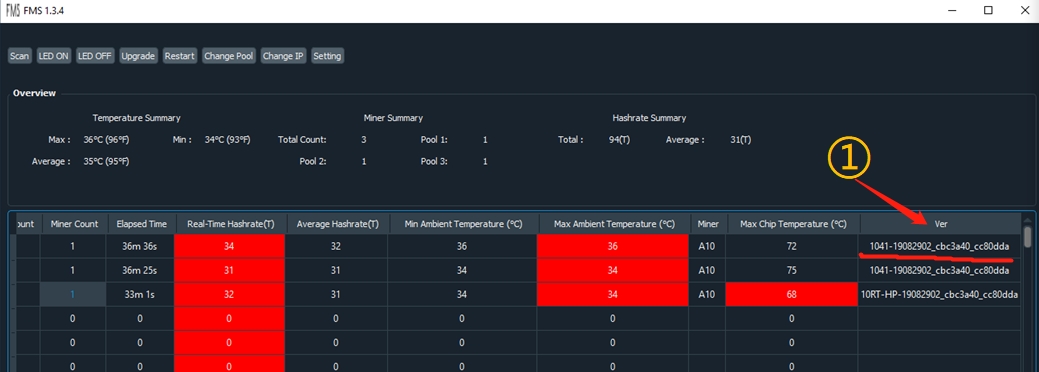Select the elapsed time cell 36m 36s
The image size is (1039, 372).
point(141,246)
